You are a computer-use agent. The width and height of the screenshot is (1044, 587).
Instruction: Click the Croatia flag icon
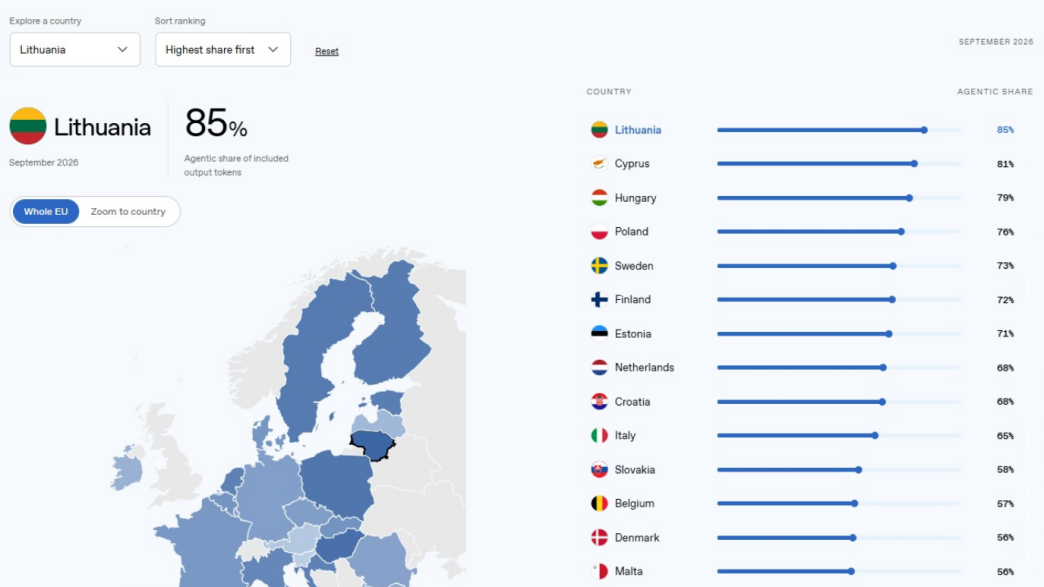point(599,401)
